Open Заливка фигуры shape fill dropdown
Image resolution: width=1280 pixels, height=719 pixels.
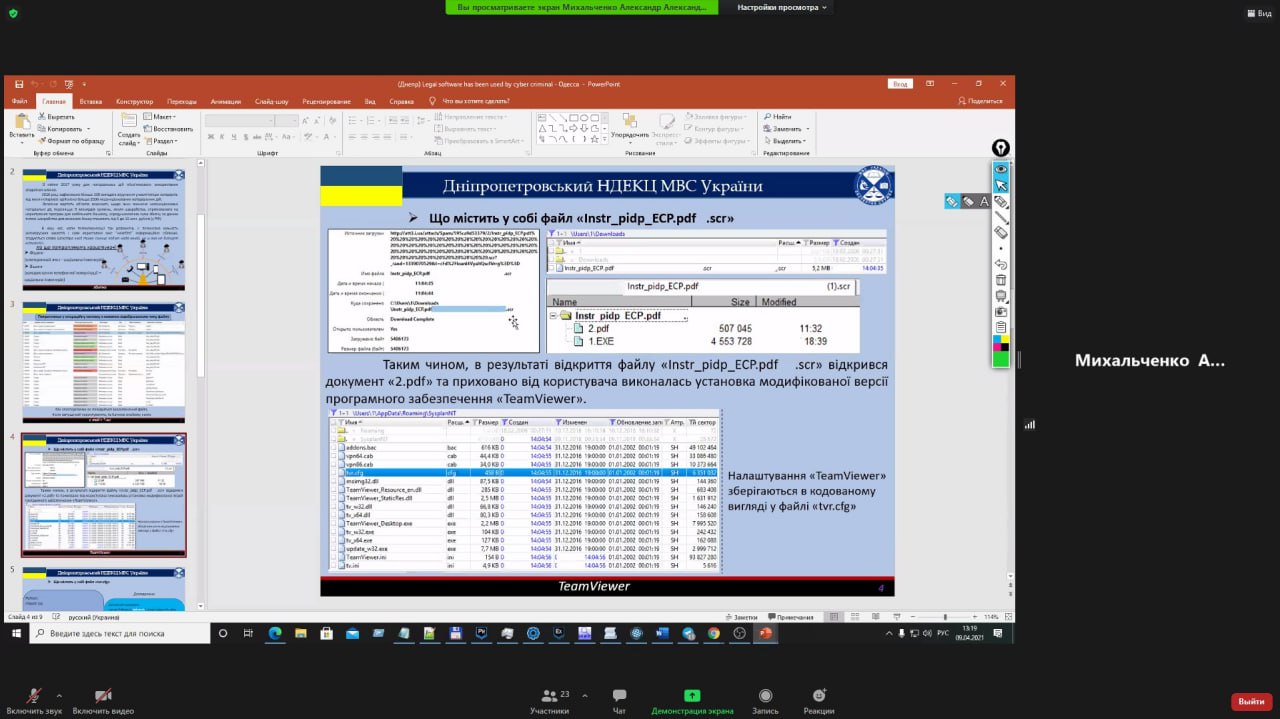pyautogui.click(x=714, y=117)
